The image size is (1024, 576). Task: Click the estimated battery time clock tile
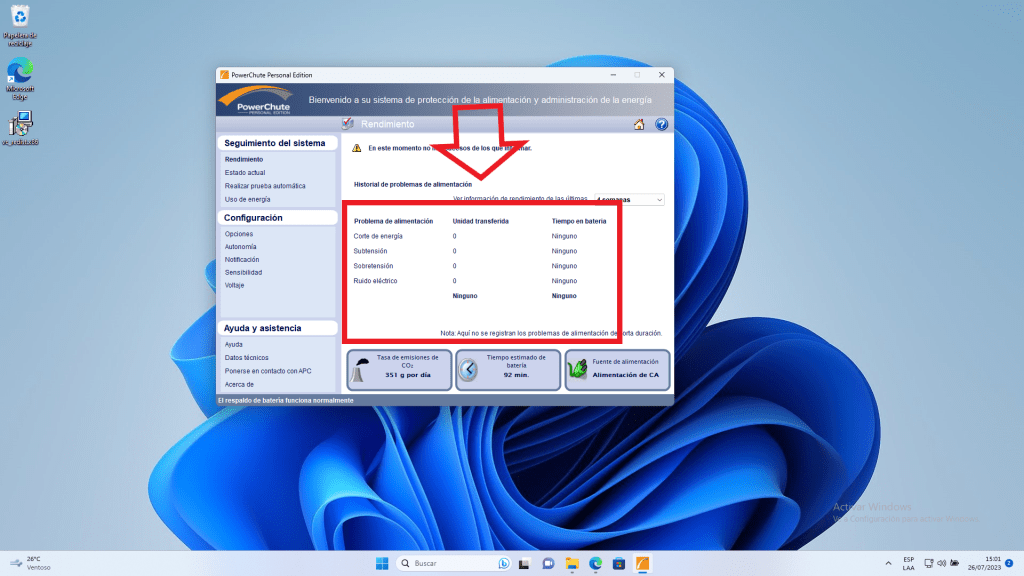(x=507, y=370)
